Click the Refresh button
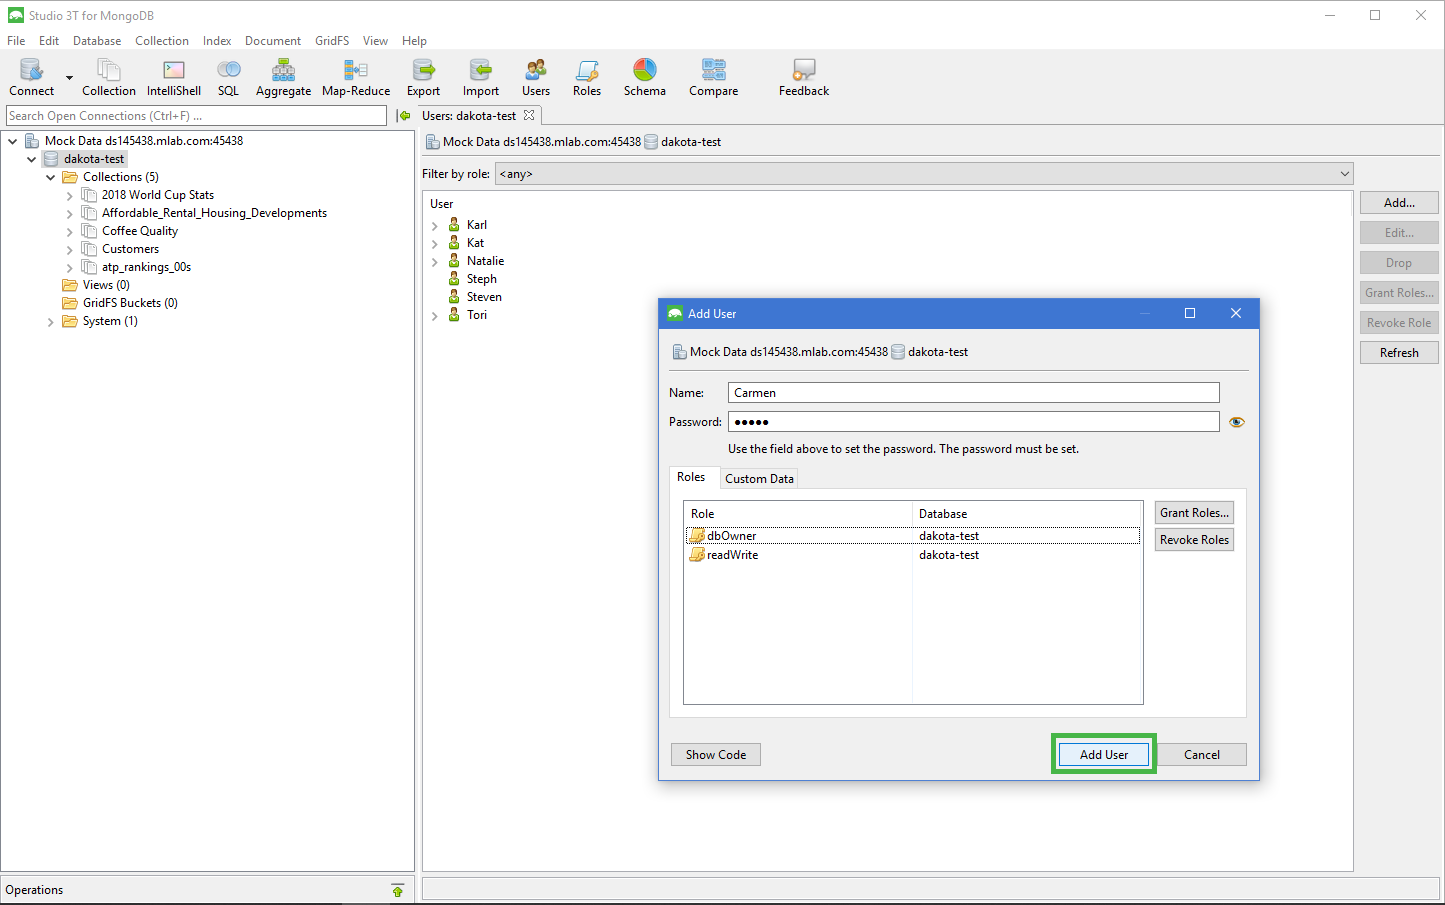1445x905 pixels. tap(1399, 353)
